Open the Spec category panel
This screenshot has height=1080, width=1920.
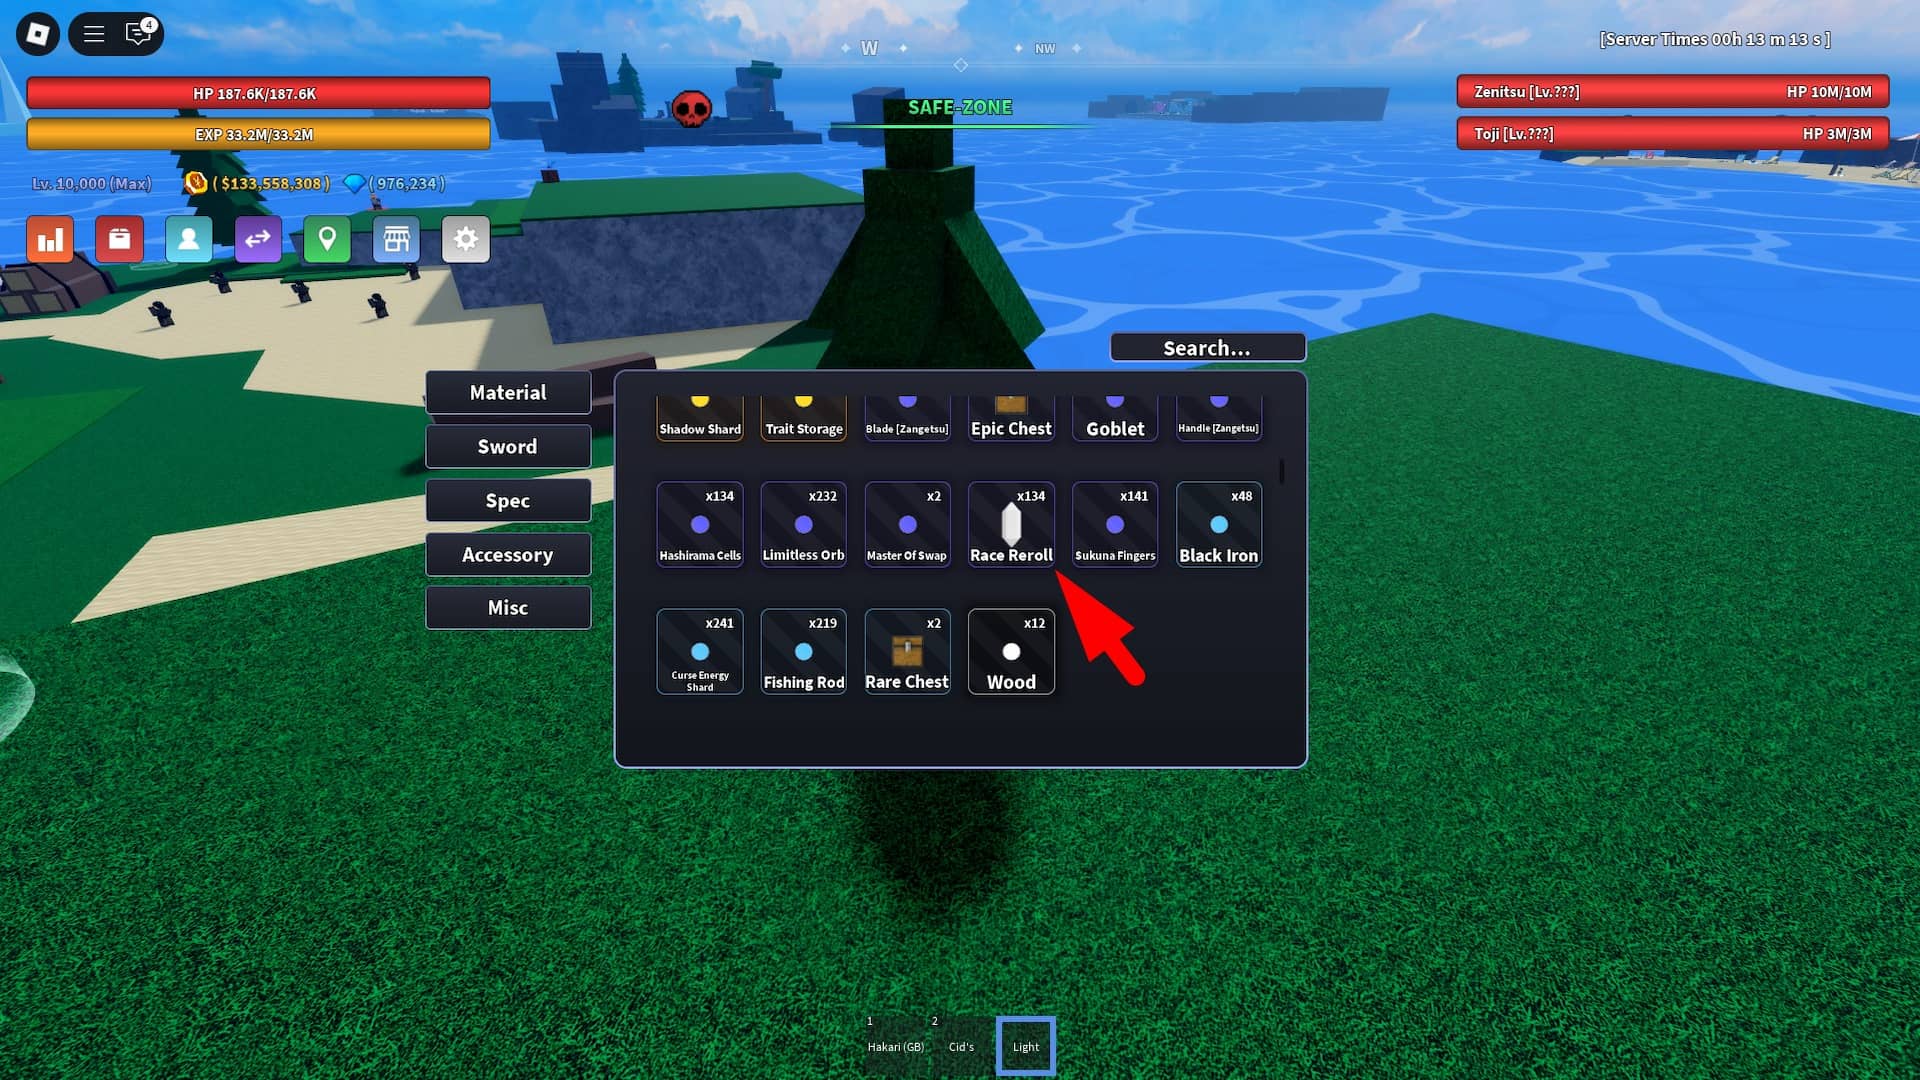508,500
